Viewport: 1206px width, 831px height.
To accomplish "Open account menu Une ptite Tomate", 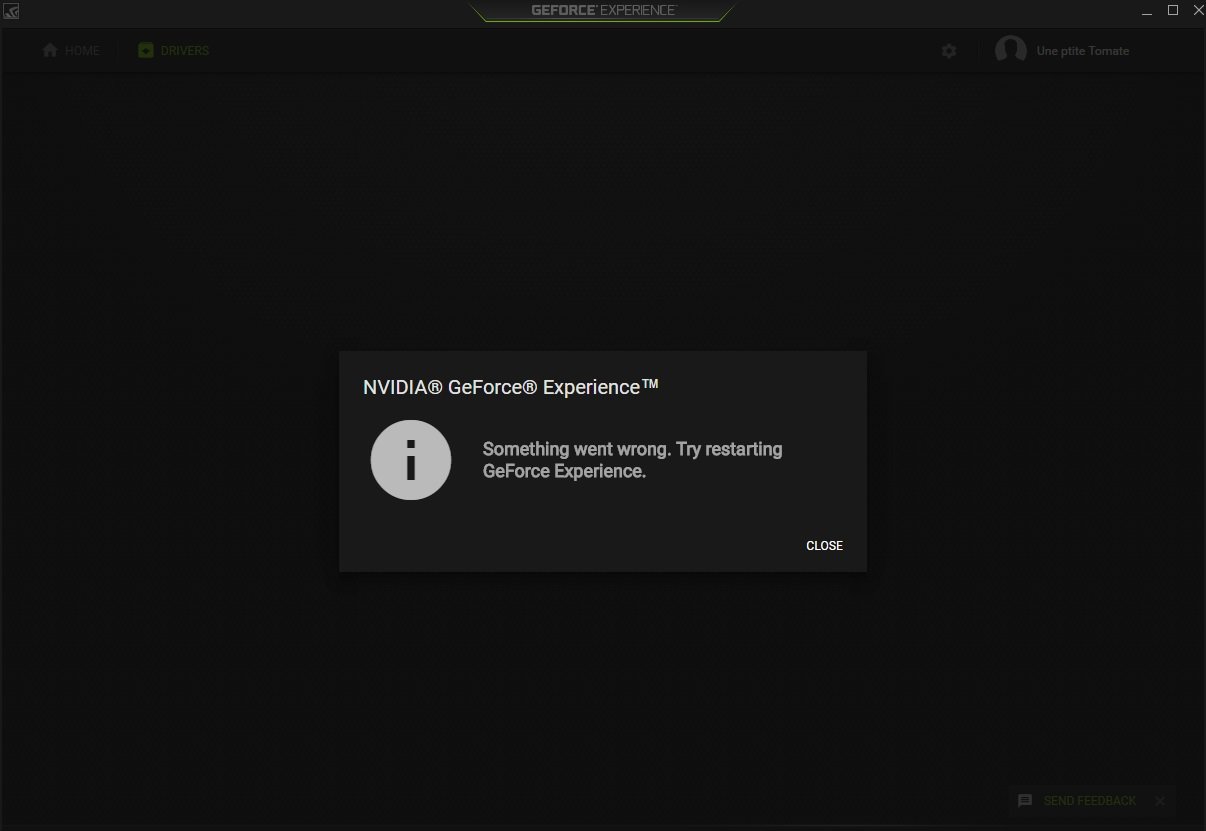I will click(1083, 51).
